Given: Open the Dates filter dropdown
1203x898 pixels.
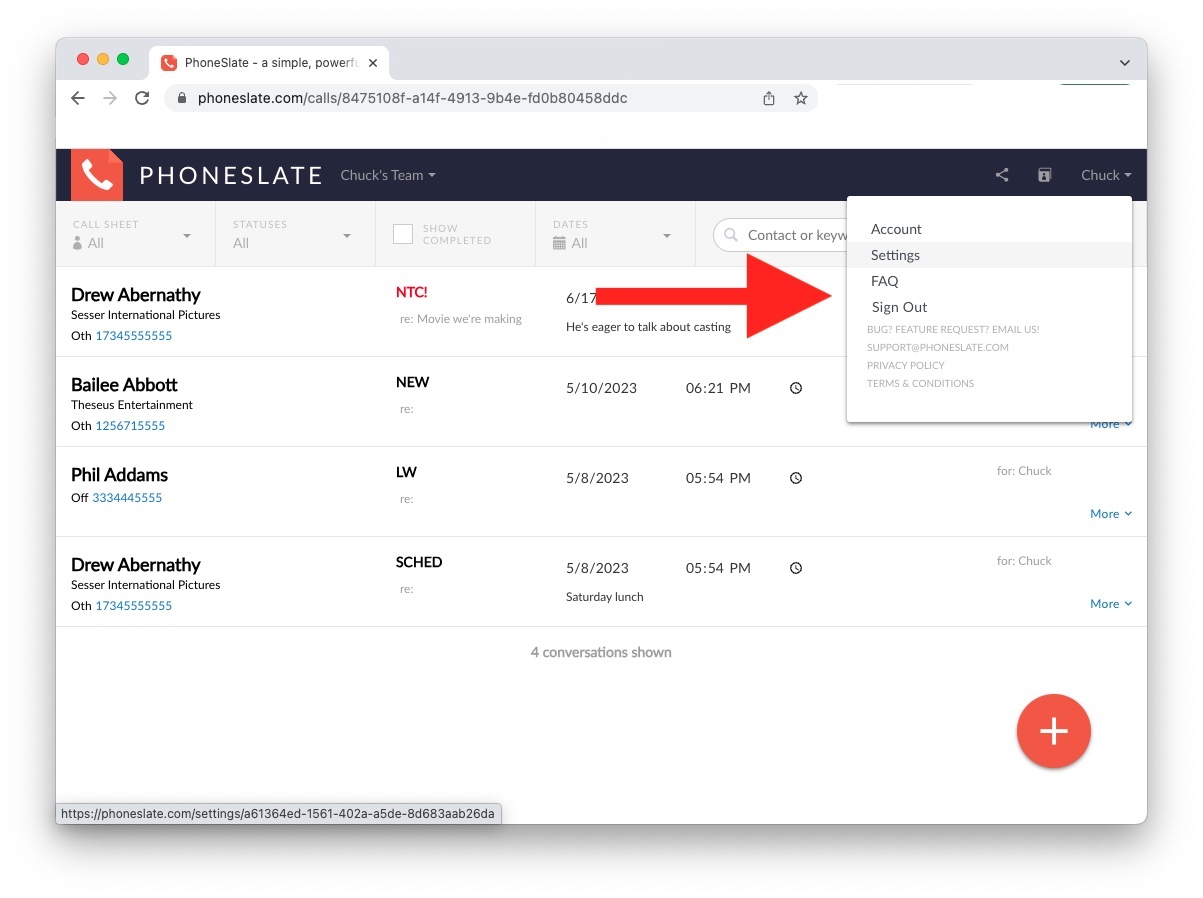Looking at the screenshot, I should point(615,234).
